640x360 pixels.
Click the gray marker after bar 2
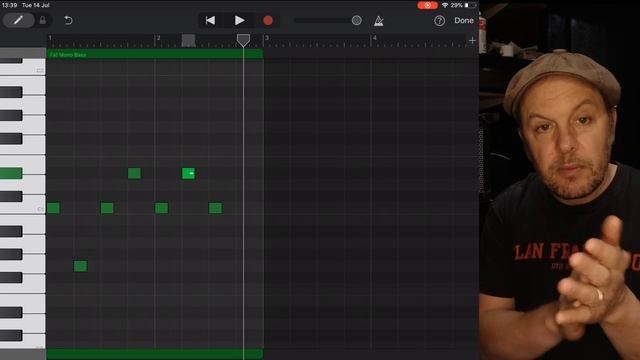tap(188, 40)
